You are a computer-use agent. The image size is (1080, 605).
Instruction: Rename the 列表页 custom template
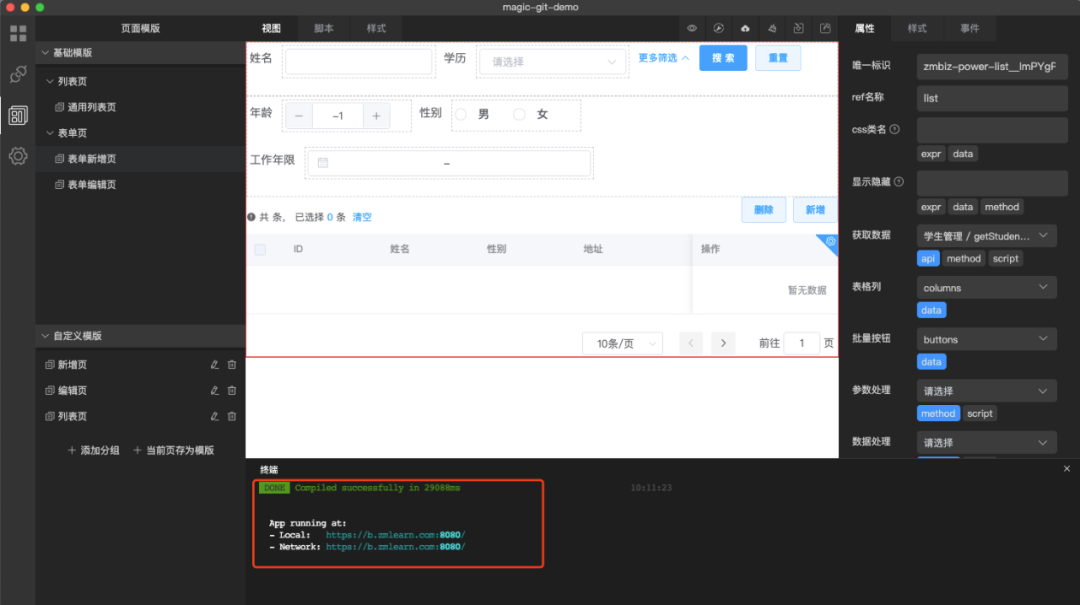tap(214, 416)
